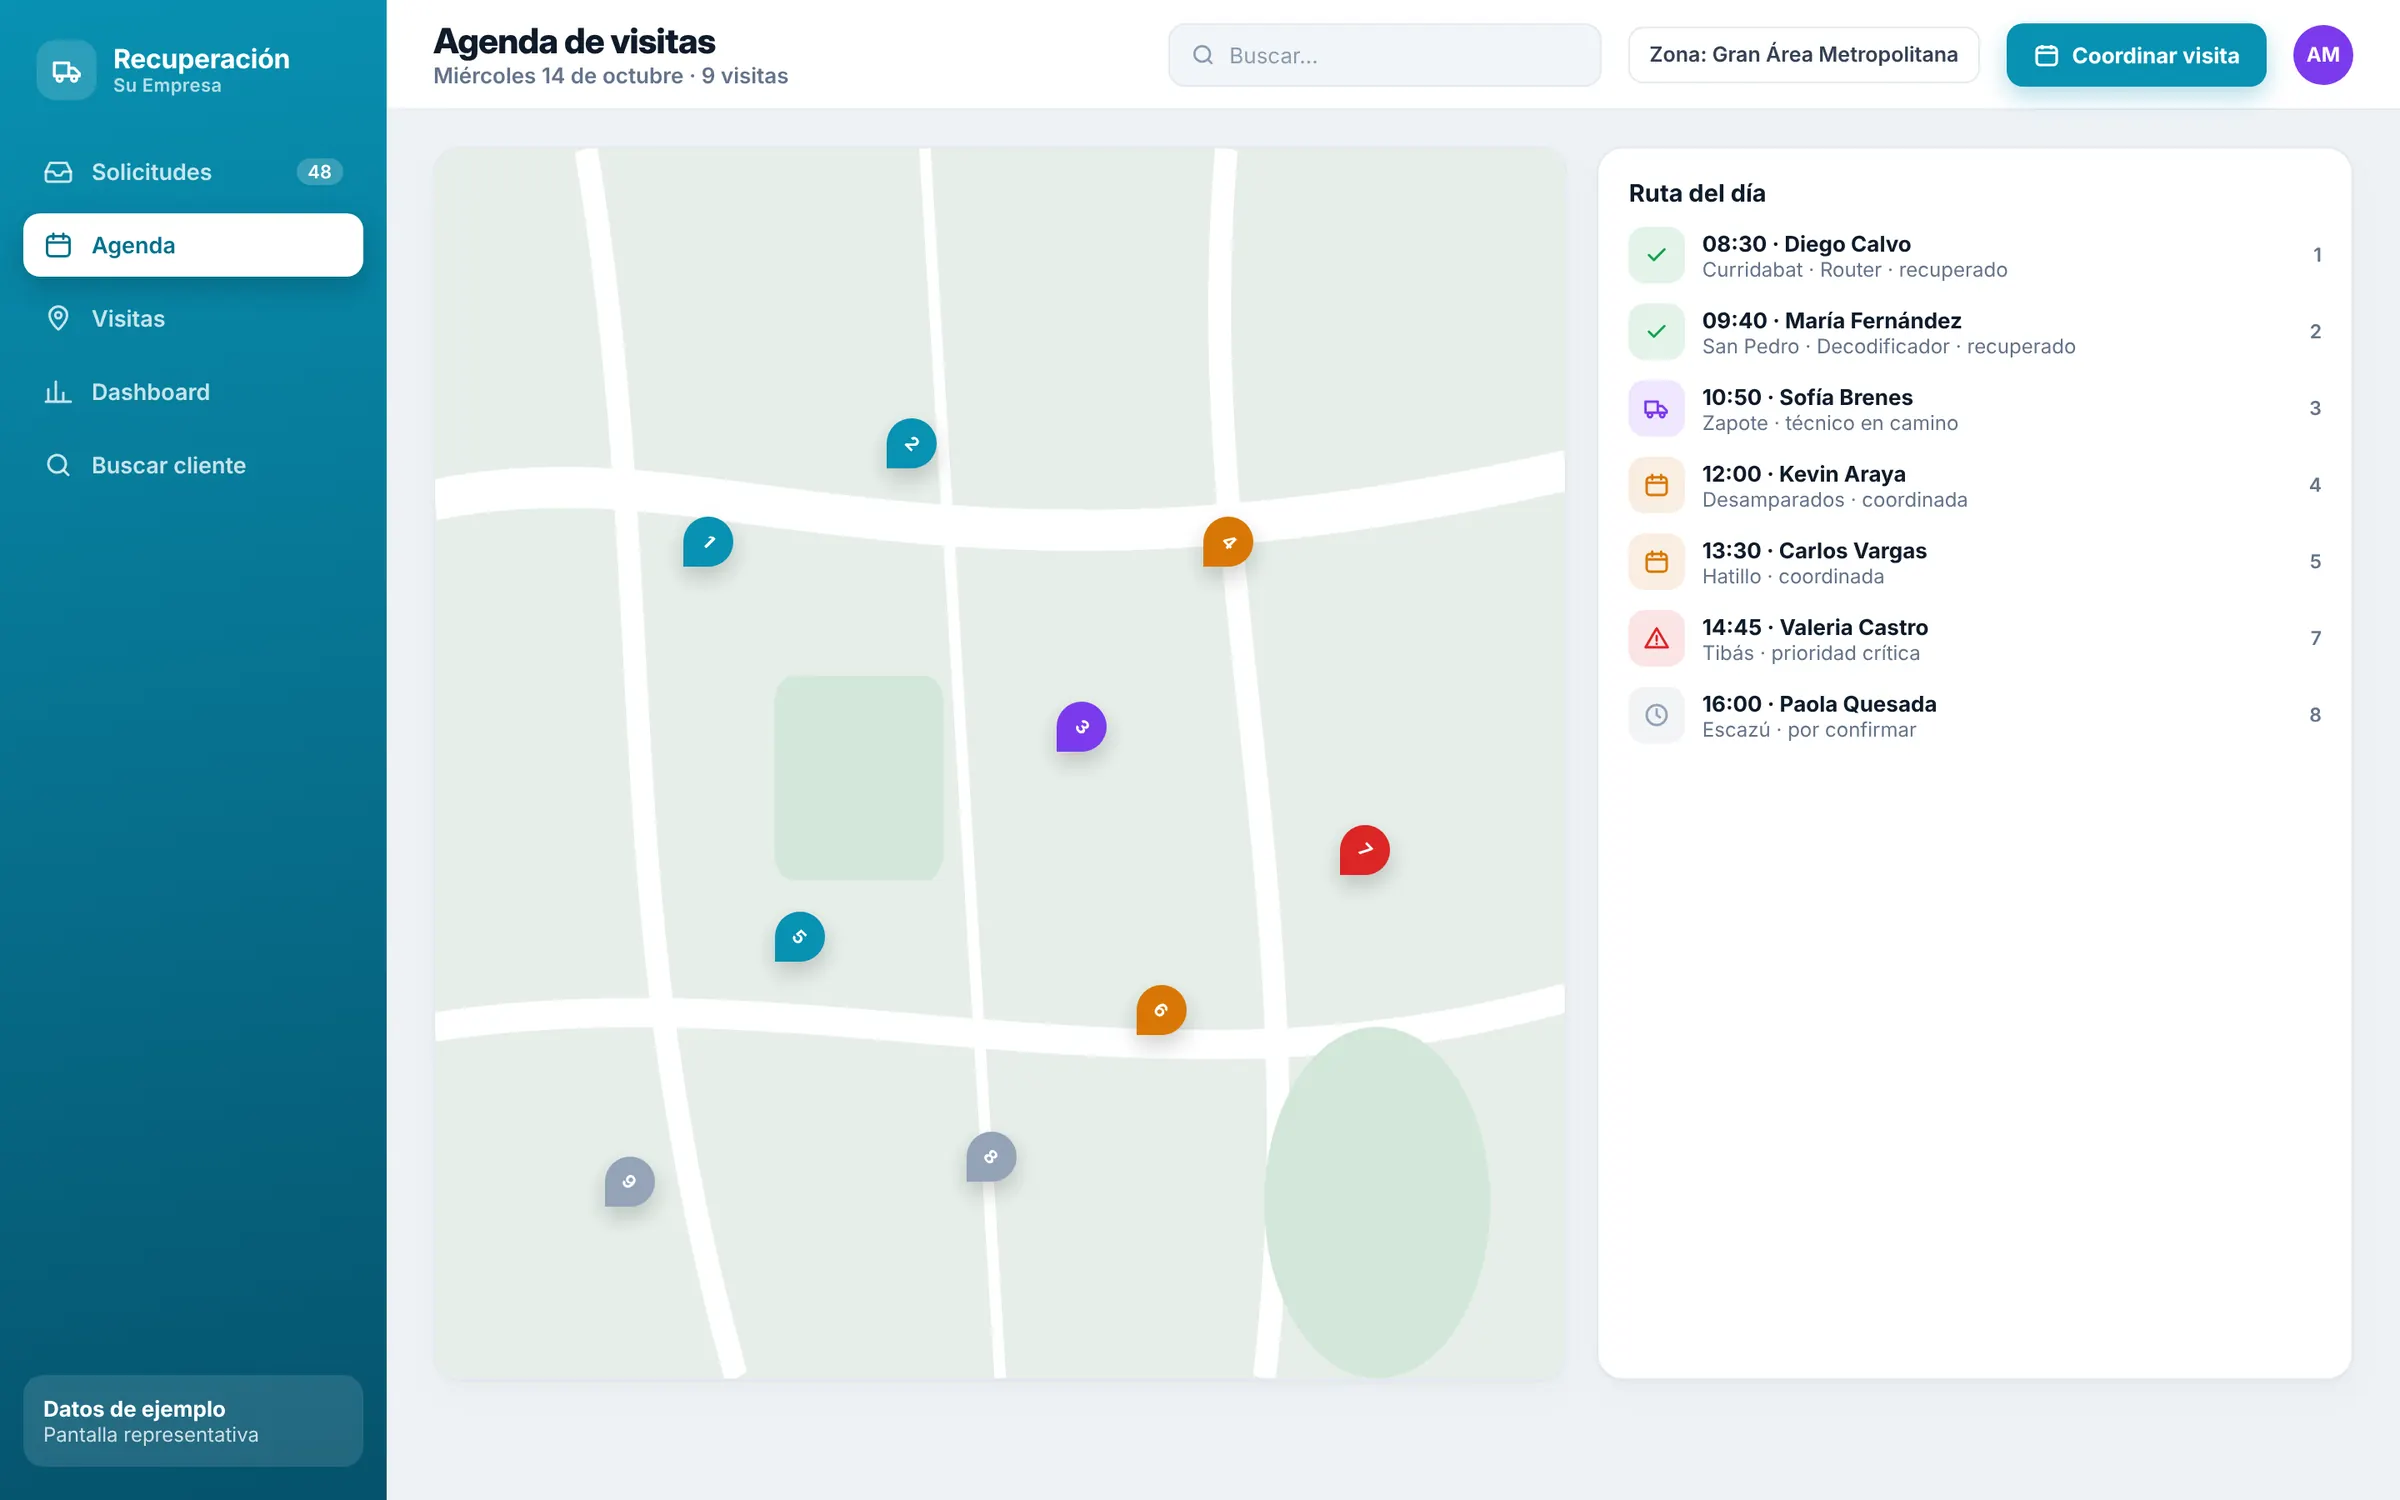Open the 09:40 · María Fernández visit
Screen dimensions: 2400x1500
coord(1974,332)
